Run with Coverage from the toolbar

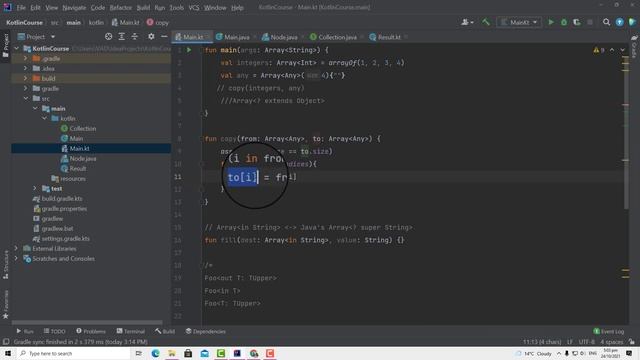pyautogui.click(x=577, y=22)
